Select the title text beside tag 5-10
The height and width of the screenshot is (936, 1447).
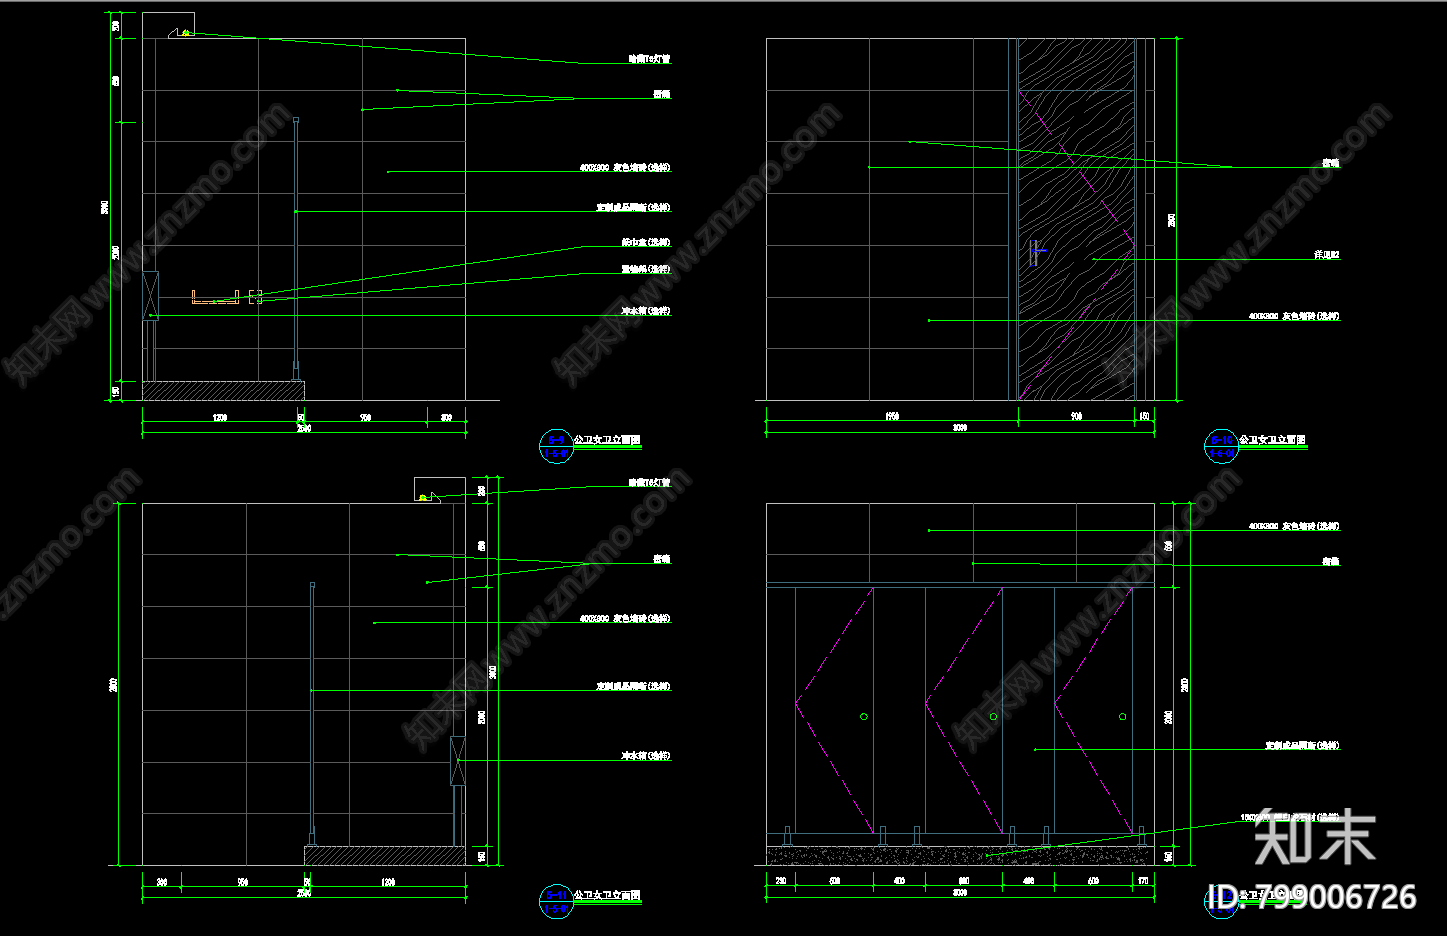coord(1272,440)
